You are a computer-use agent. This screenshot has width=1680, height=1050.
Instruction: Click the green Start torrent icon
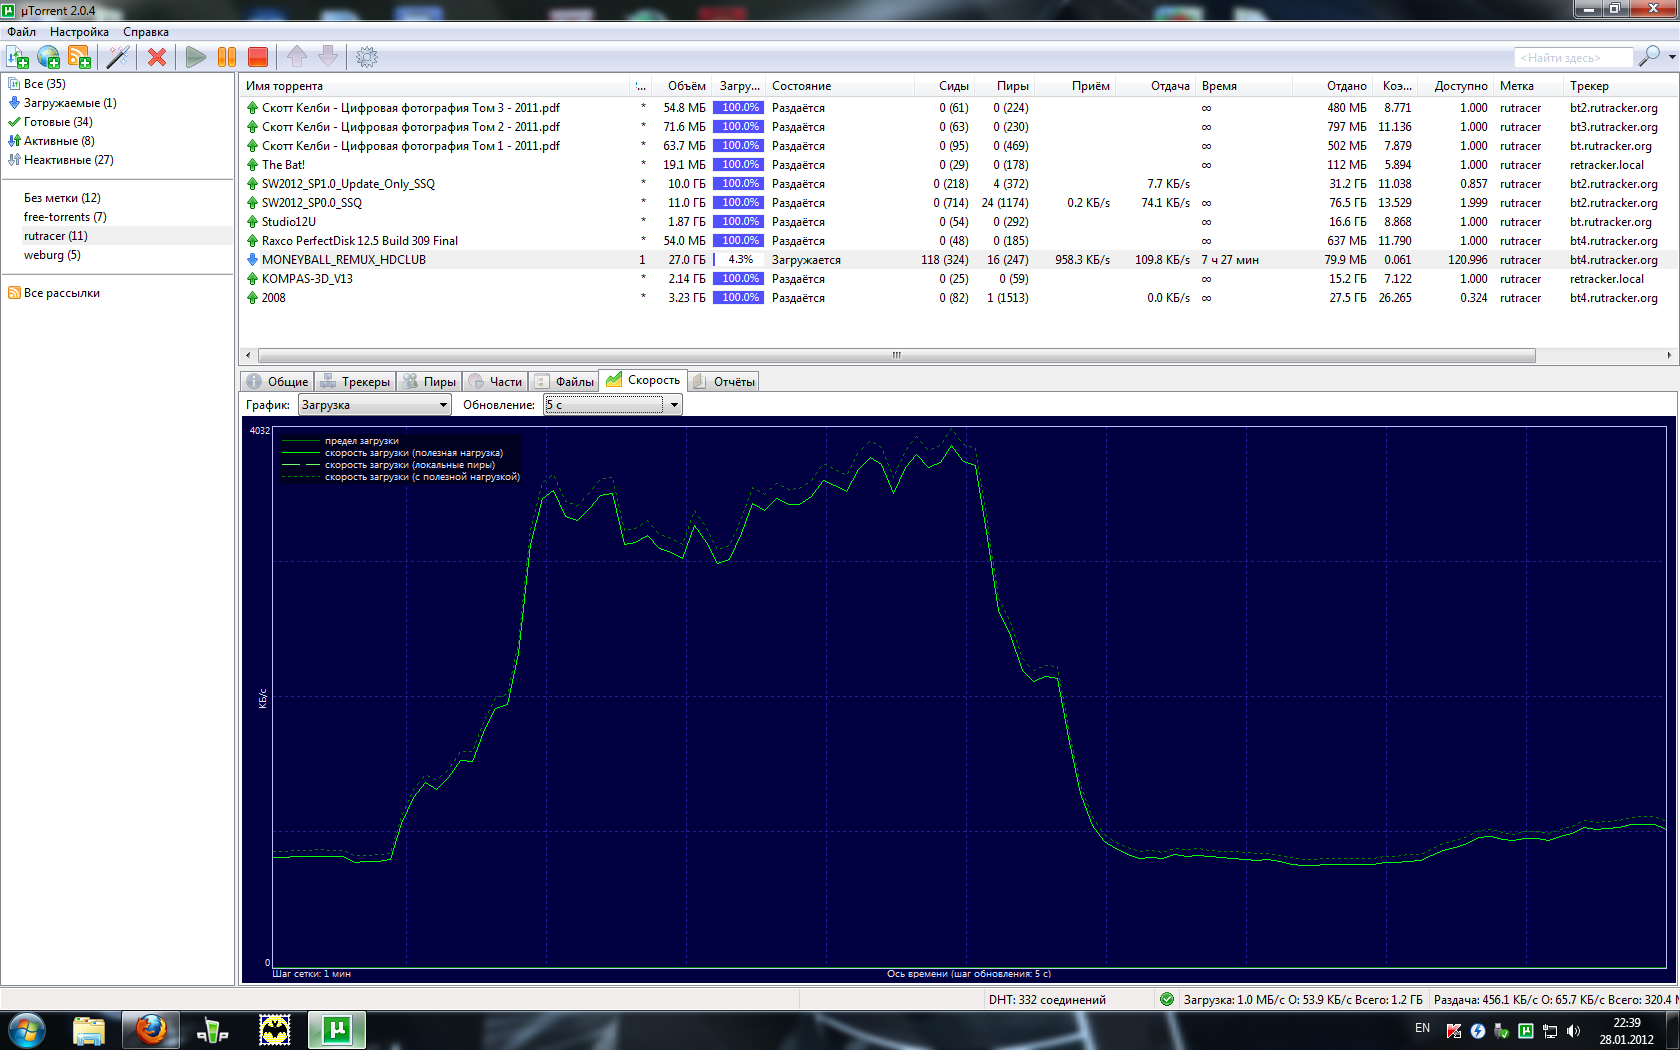(196, 57)
